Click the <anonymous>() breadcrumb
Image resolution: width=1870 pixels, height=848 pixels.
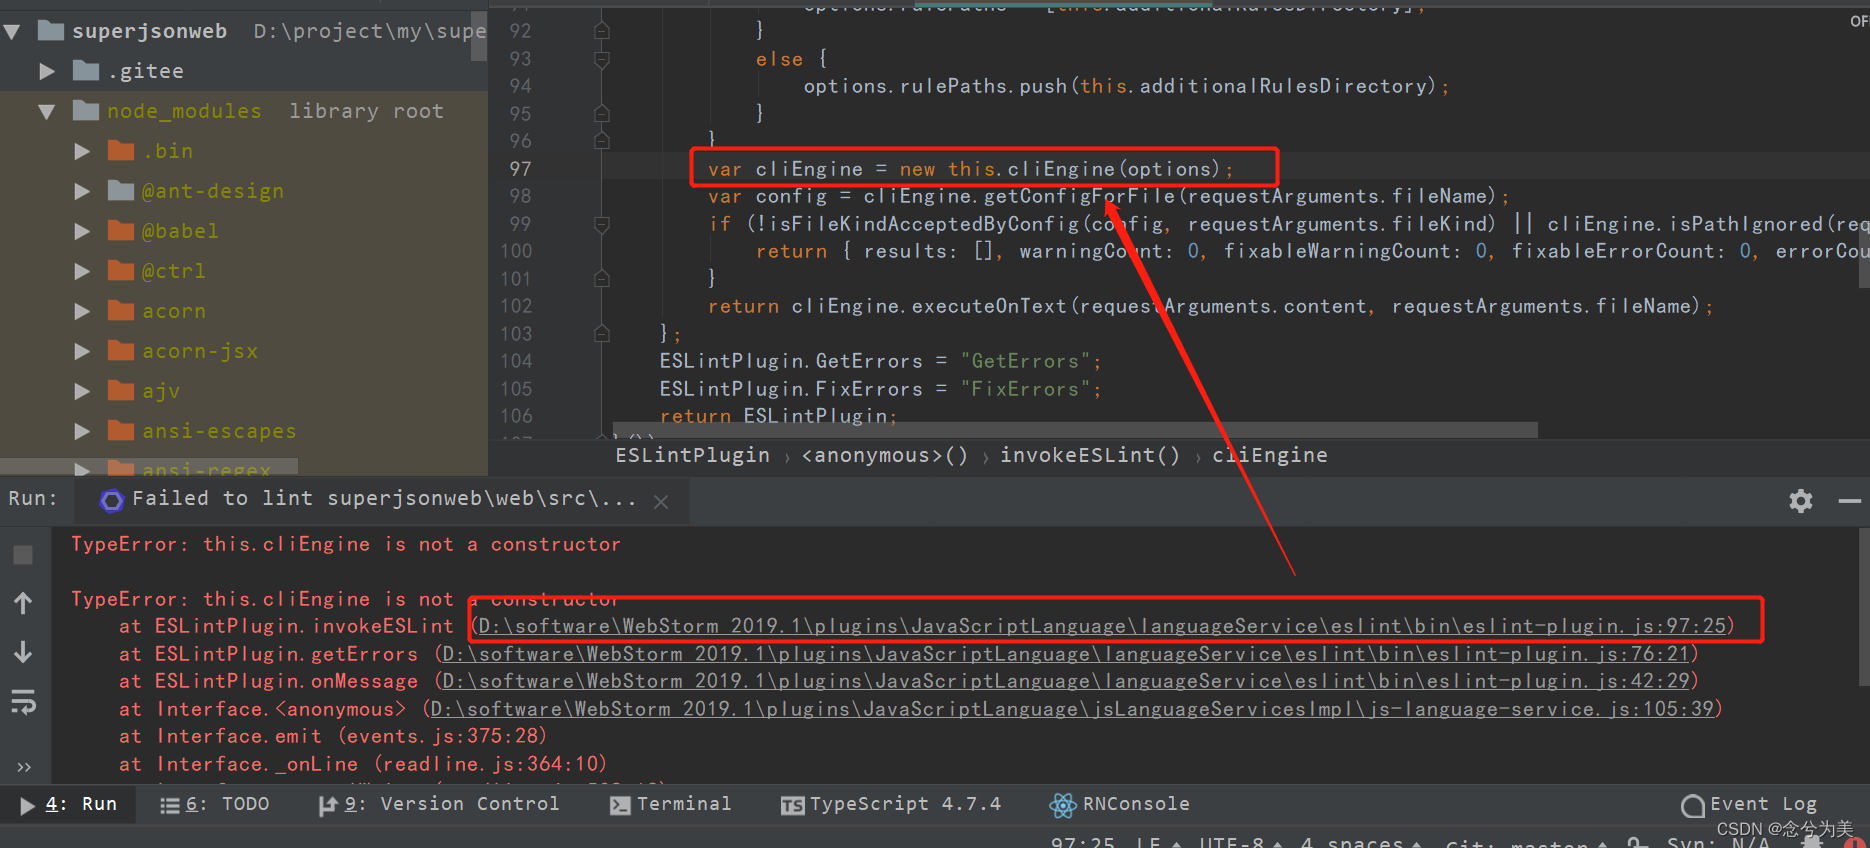click(x=885, y=455)
